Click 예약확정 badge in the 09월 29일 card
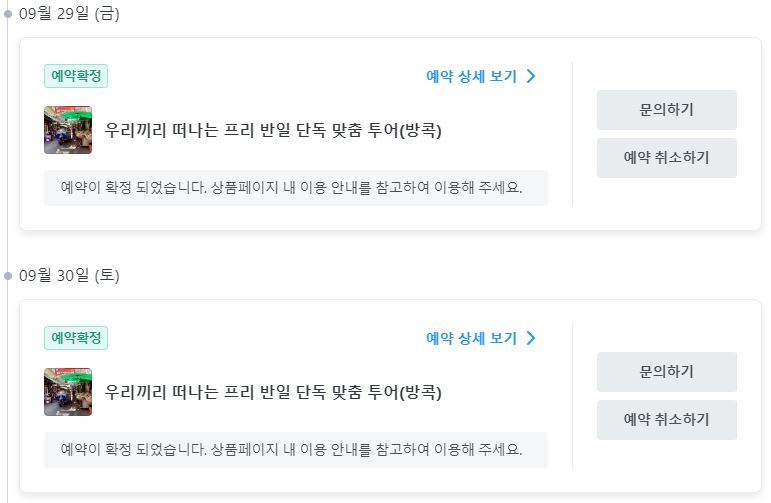This screenshot has width=771, height=503. 76,76
